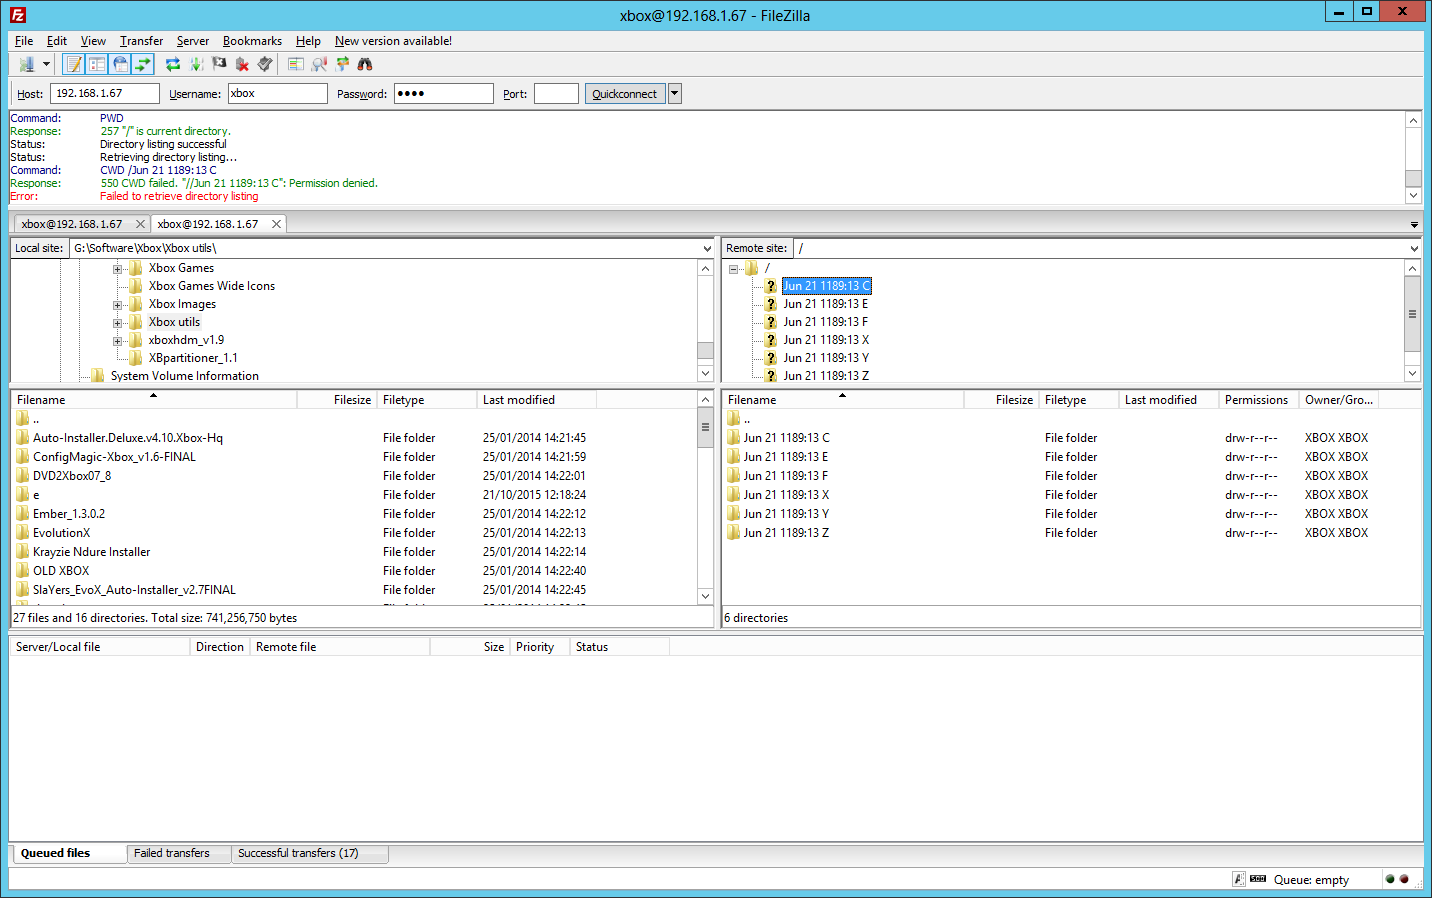Reconnect to the last used server
Screen dimensions: 1432x898
(265, 64)
